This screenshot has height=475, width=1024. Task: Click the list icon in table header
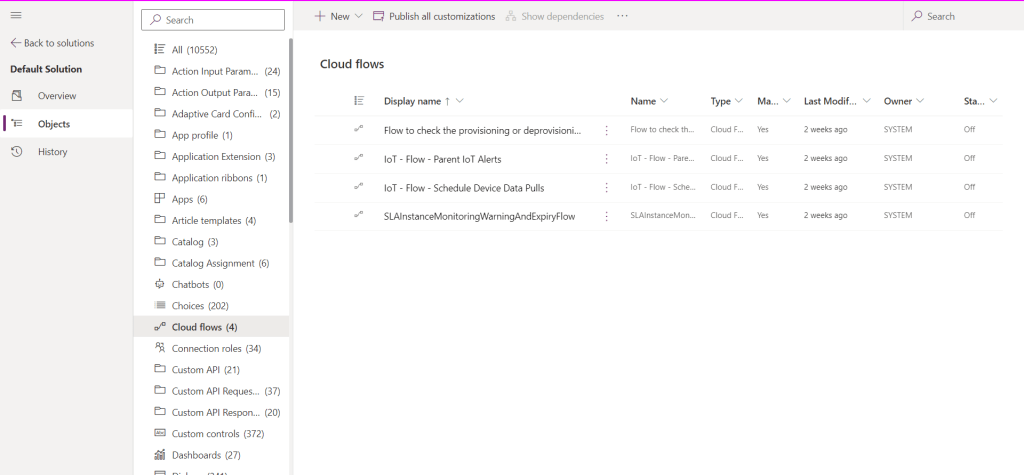(x=359, y=101)
